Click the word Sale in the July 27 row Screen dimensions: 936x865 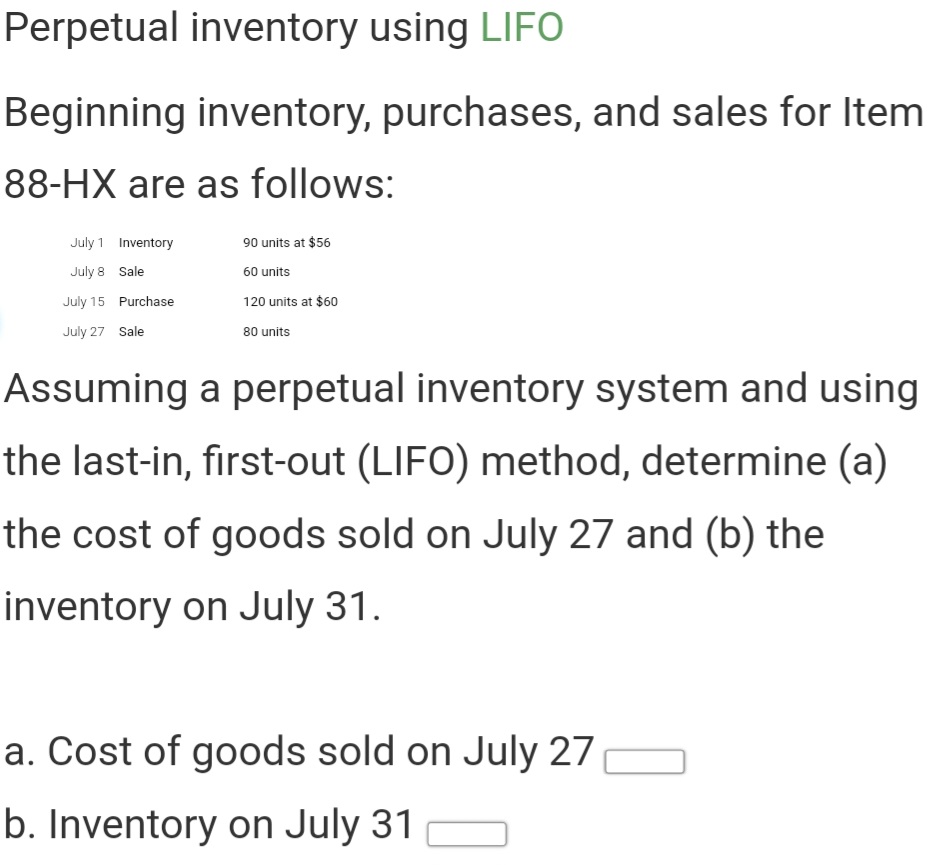click(x=130, y=331)
